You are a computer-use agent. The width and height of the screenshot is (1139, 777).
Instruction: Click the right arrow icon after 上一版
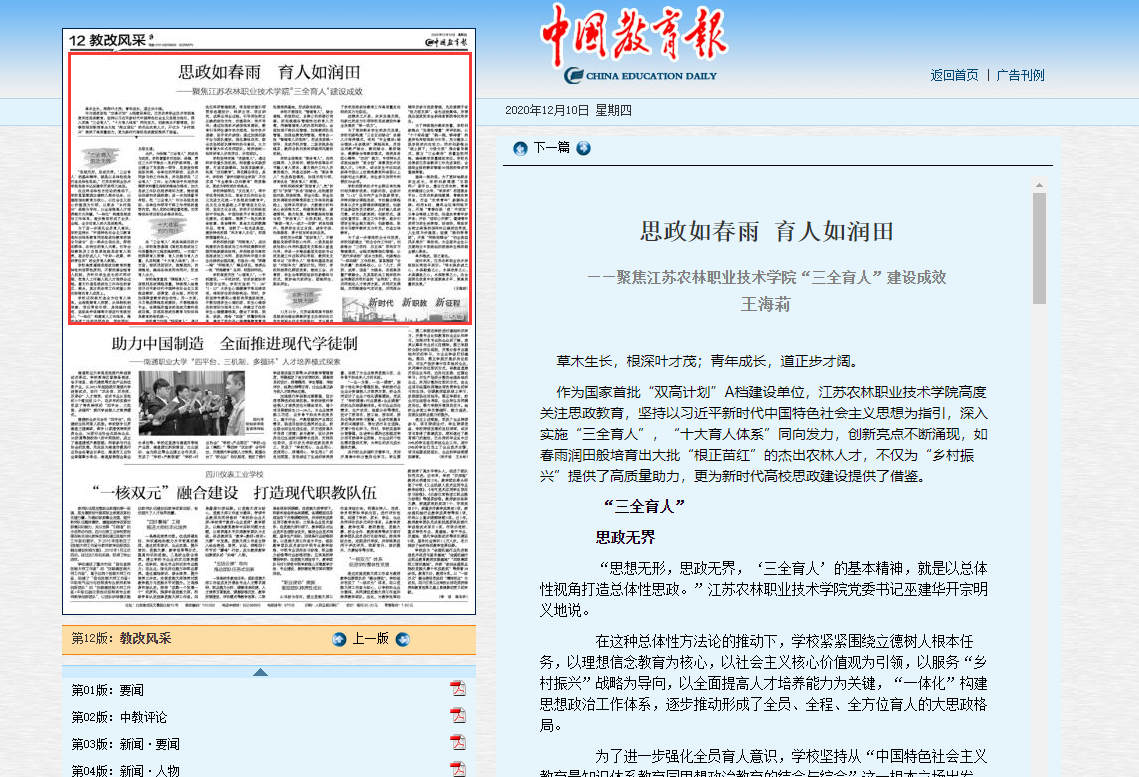[402, 639]
